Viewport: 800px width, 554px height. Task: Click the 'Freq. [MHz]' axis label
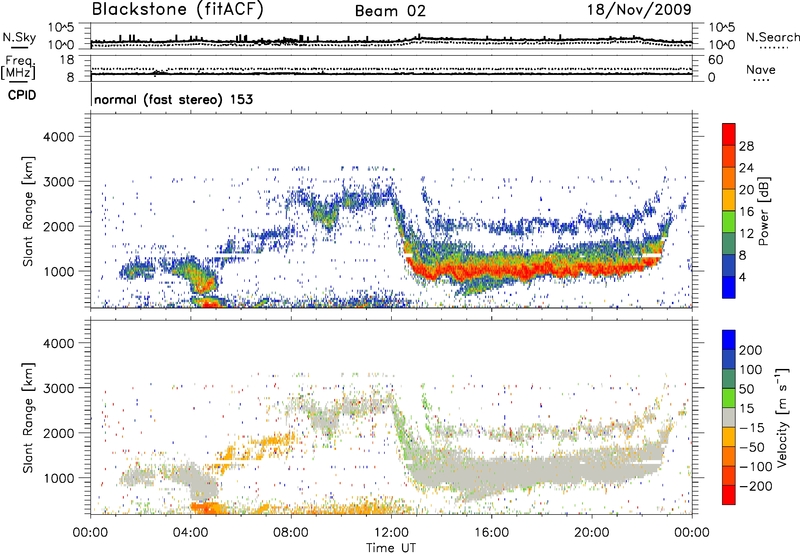[x=18, y=68]
